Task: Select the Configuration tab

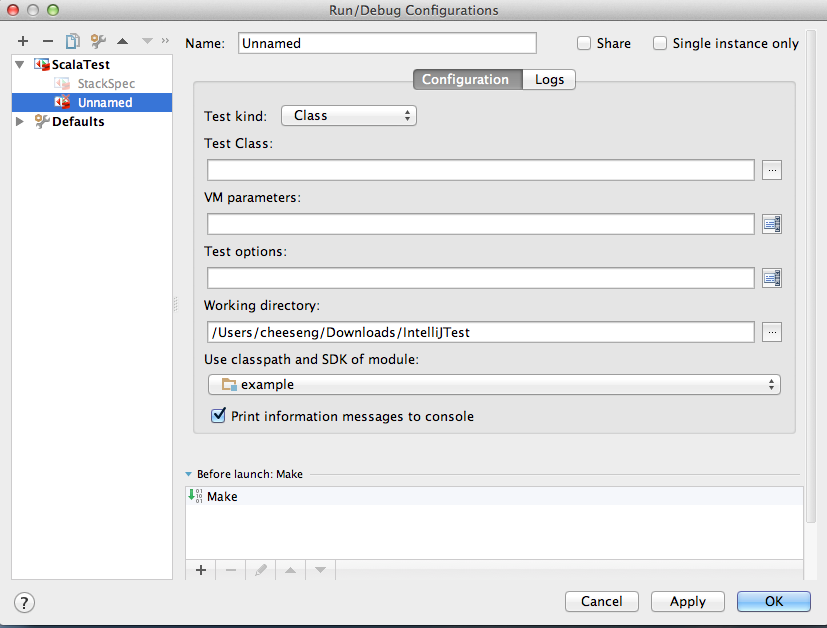Action: pos(466,79)
